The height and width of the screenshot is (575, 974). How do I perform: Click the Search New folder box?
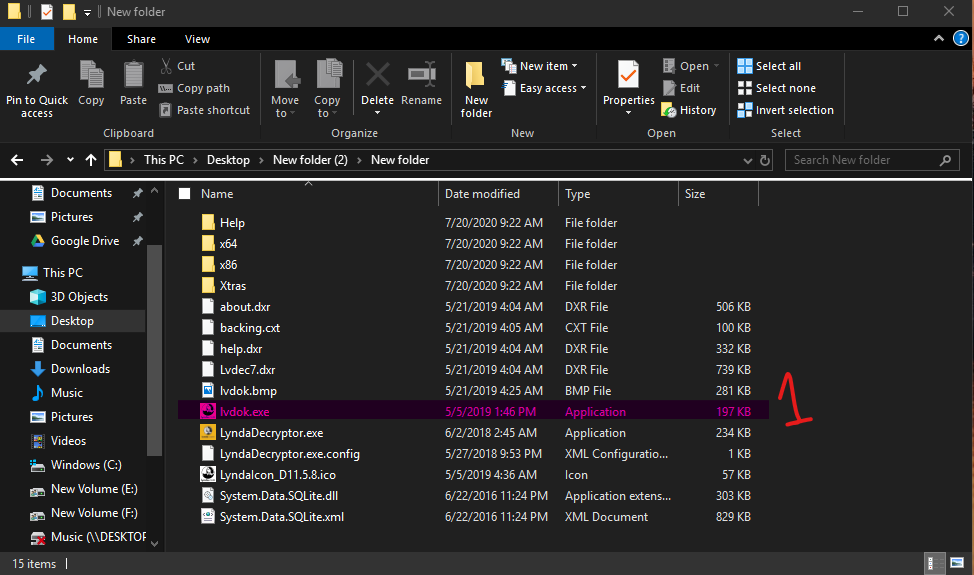tap(872, 160)
